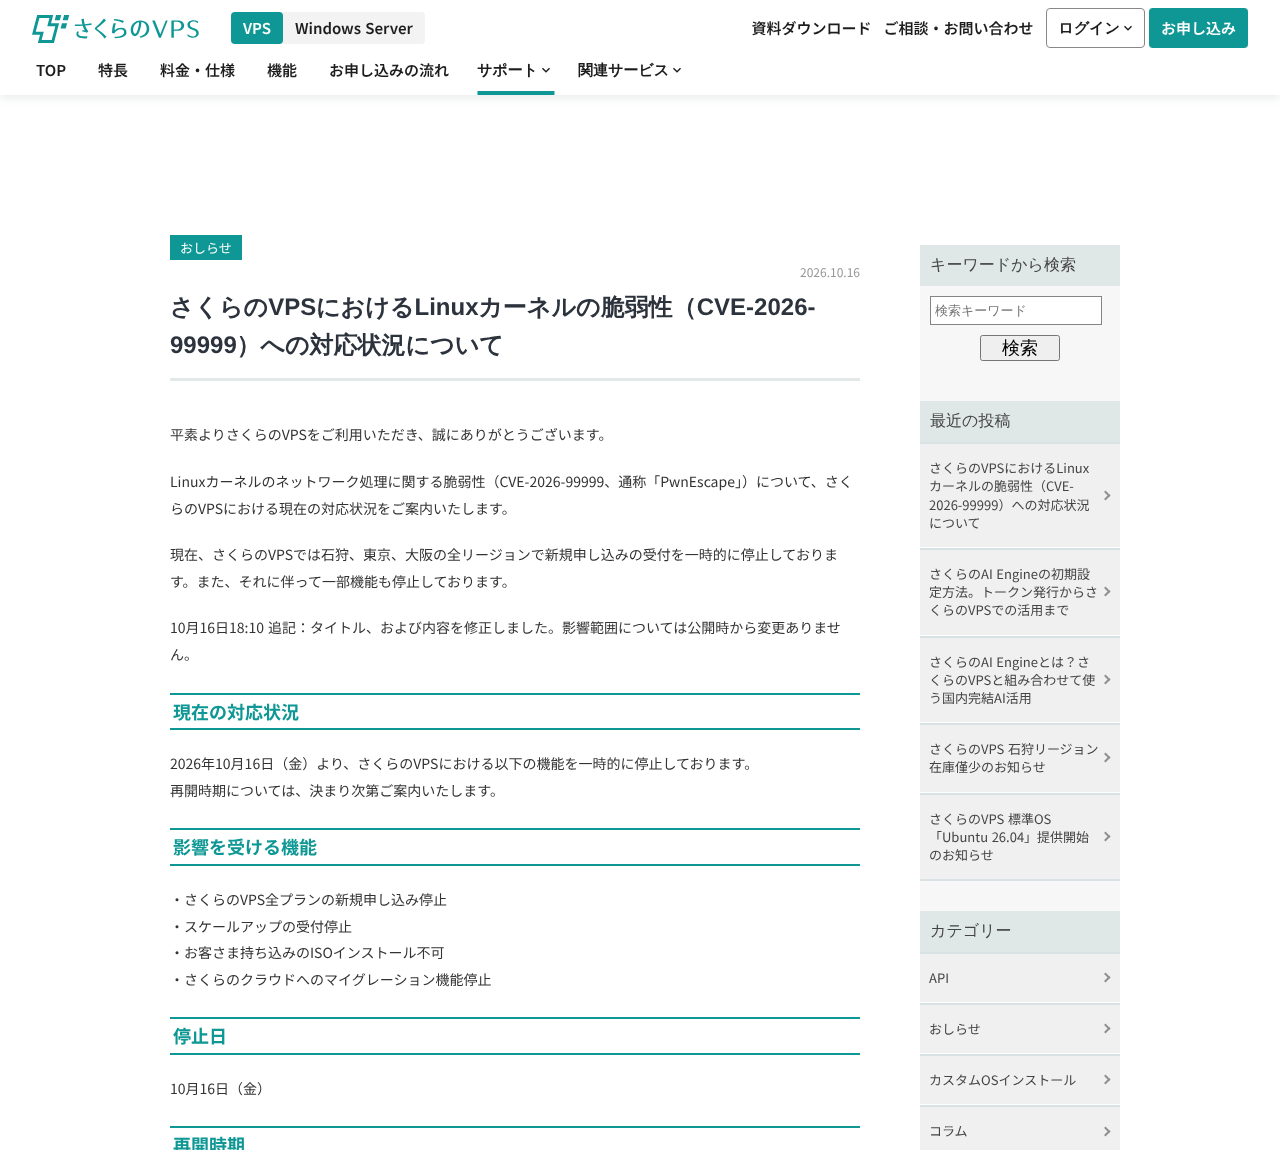Open the カスタムOSインストール category
This screenshot has width=1280, height=1150.
[x=1020, y=1080]
